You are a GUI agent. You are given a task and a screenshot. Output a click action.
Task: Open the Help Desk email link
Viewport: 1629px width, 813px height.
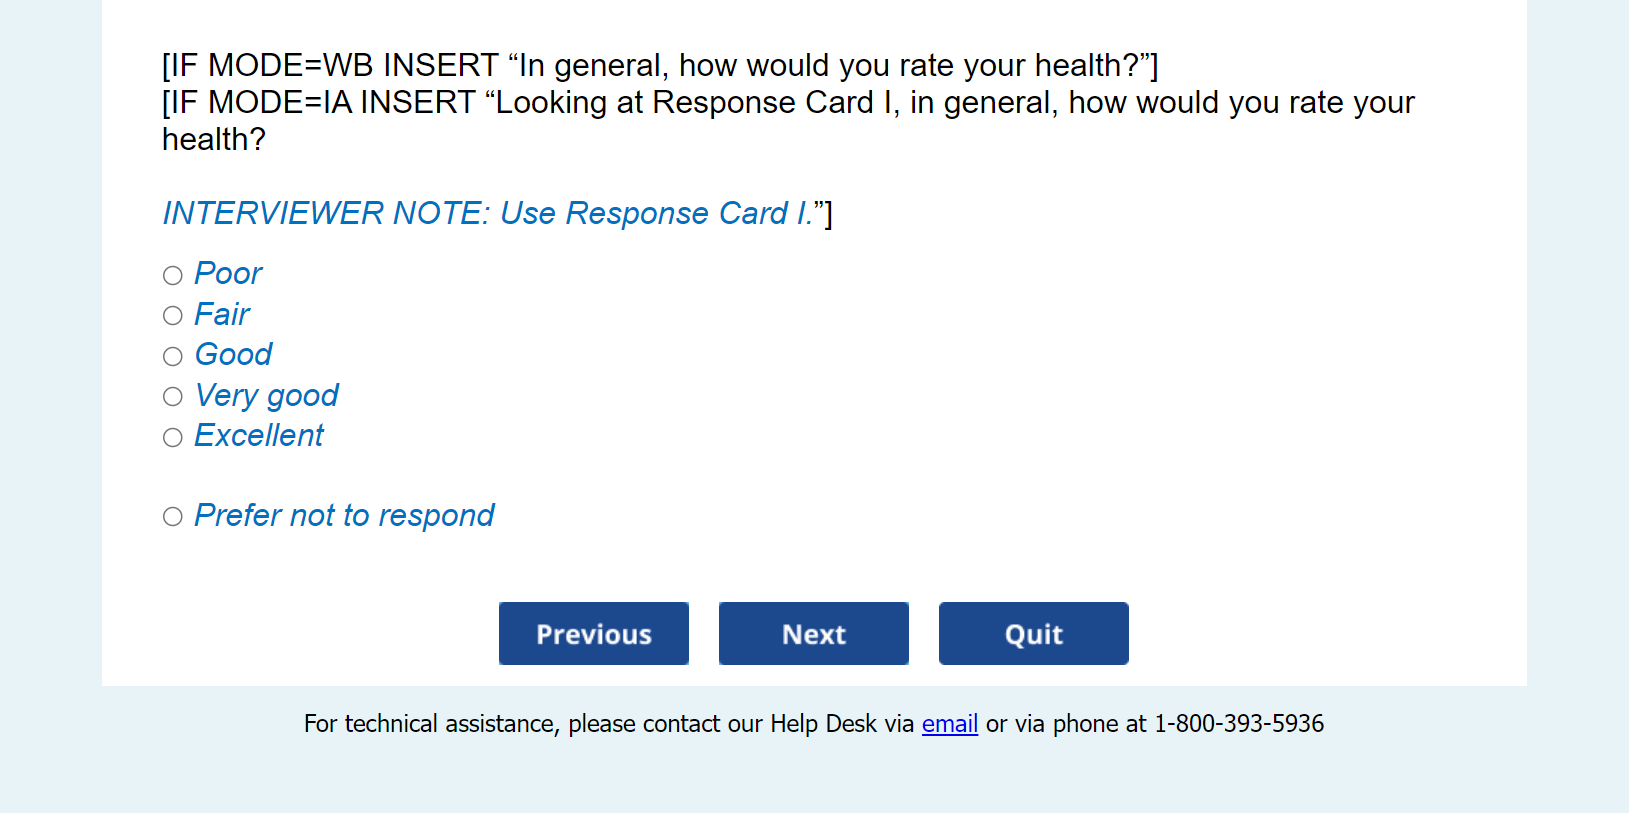click(x=949, y=724)
